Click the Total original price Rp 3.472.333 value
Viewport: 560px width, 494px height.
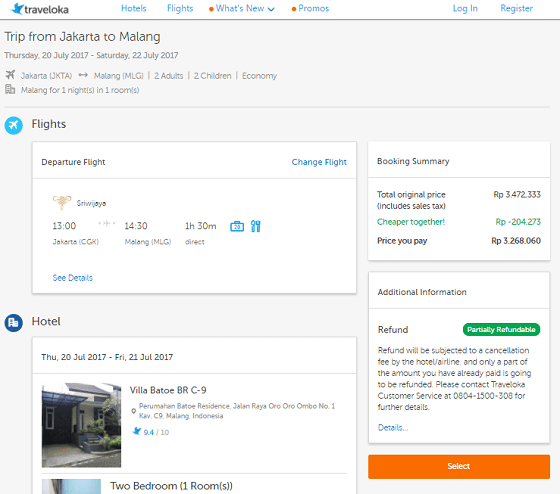[x=517, y=195]
